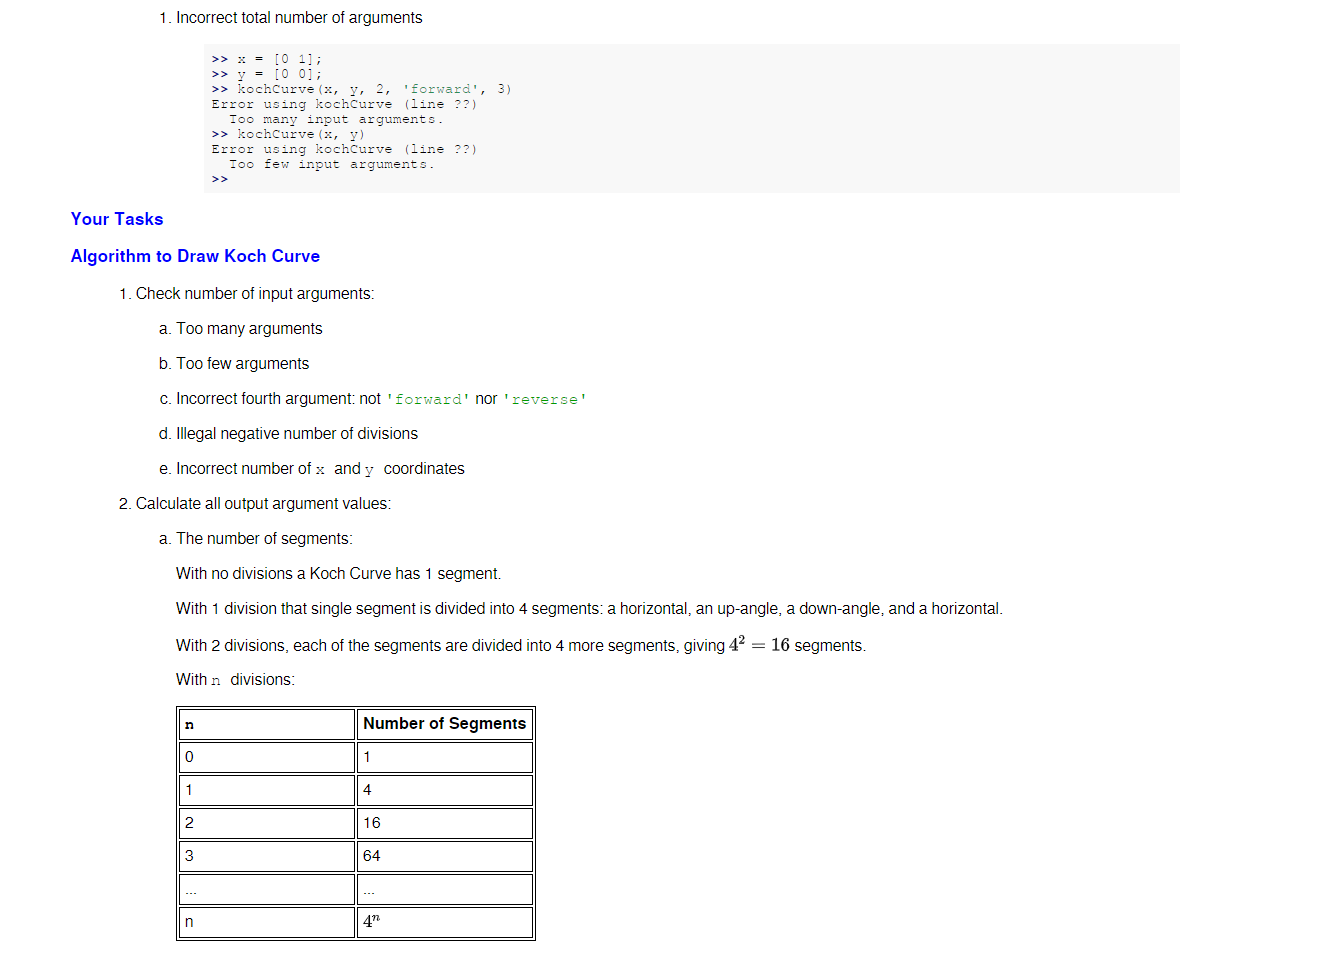Click 'Incorrect number of x and y coordinates' item
Viewport: 1326px width, 955px height.
320,469
